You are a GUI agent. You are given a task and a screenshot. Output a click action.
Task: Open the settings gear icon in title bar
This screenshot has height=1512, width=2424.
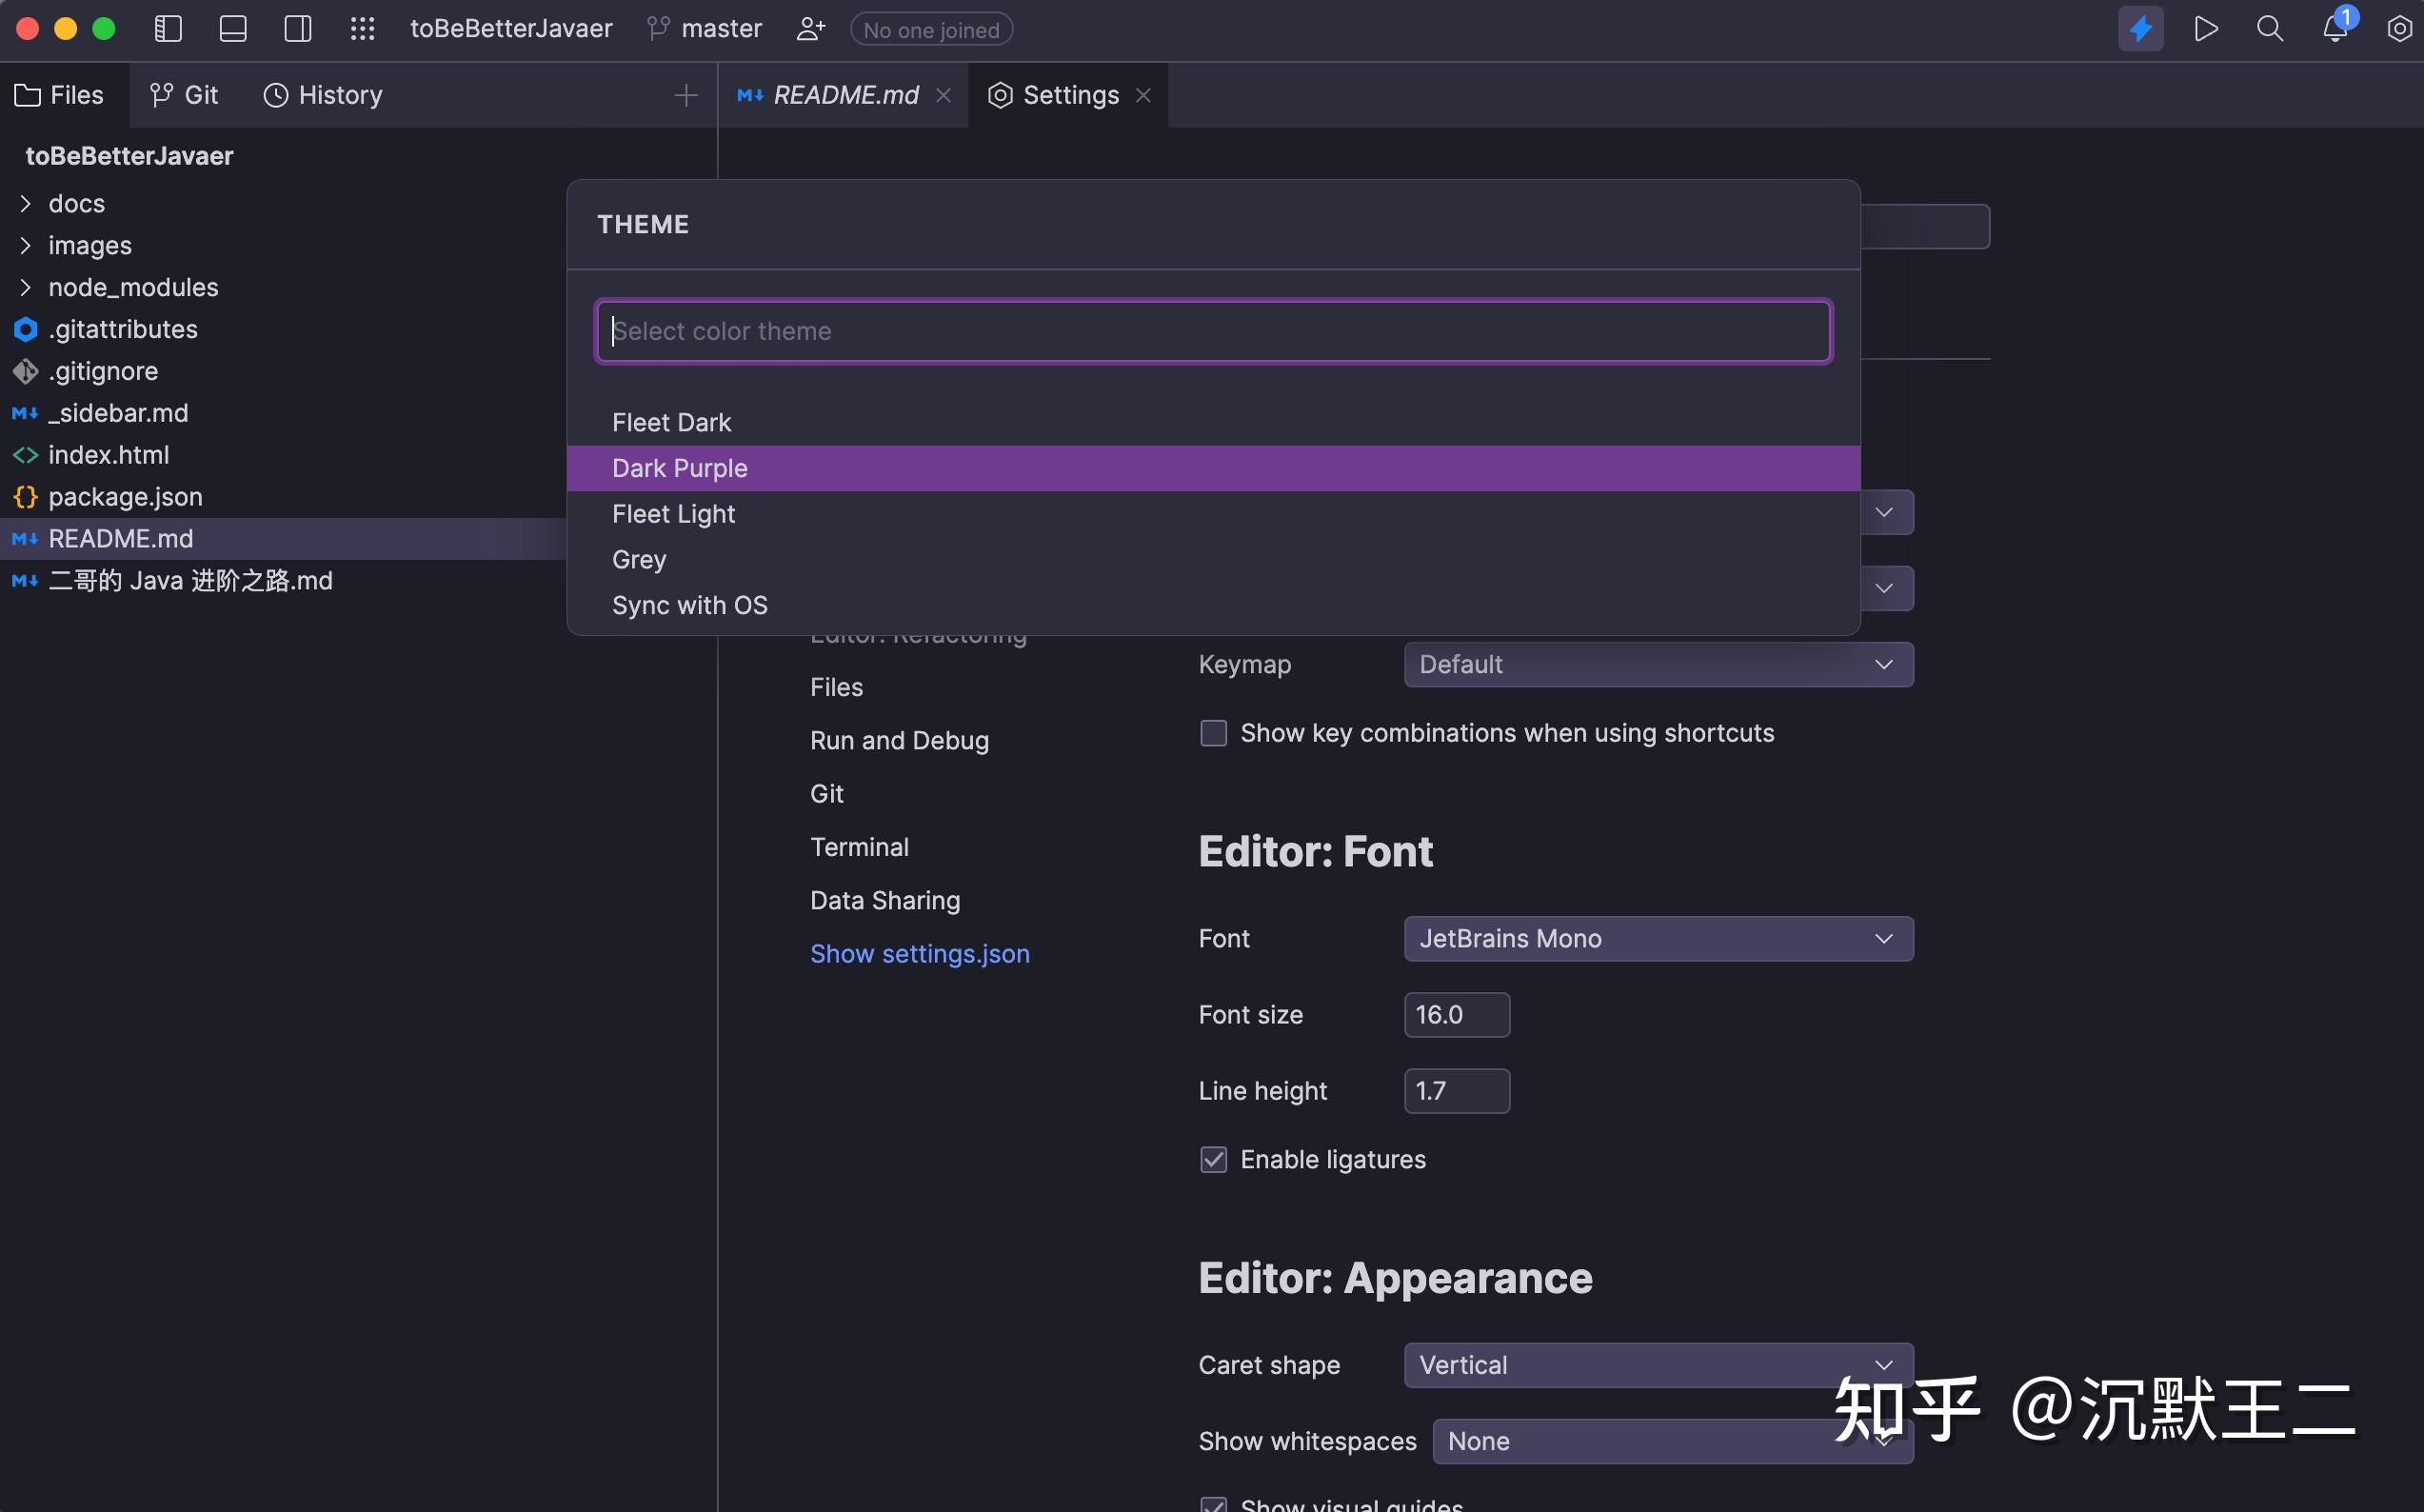coord(2400,29)
